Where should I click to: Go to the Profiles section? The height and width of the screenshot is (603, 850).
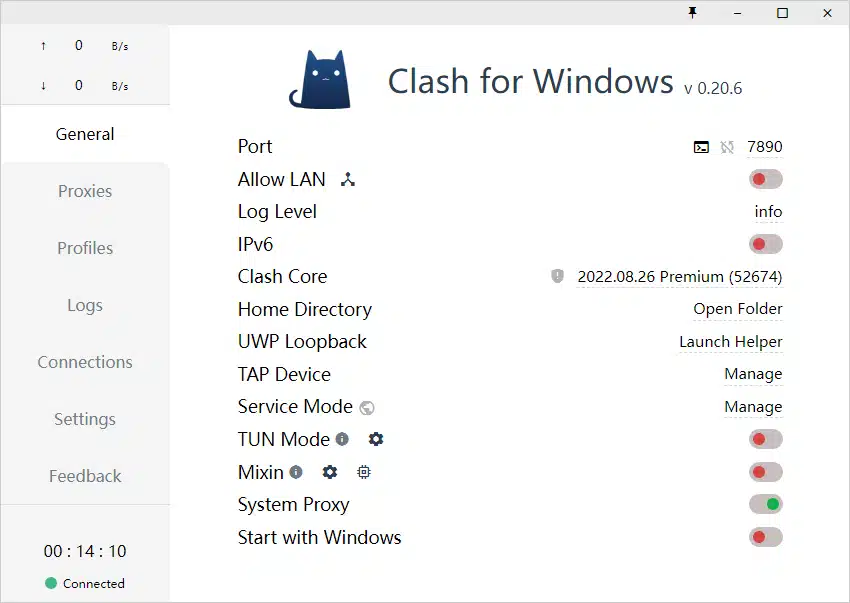point(85,248)
